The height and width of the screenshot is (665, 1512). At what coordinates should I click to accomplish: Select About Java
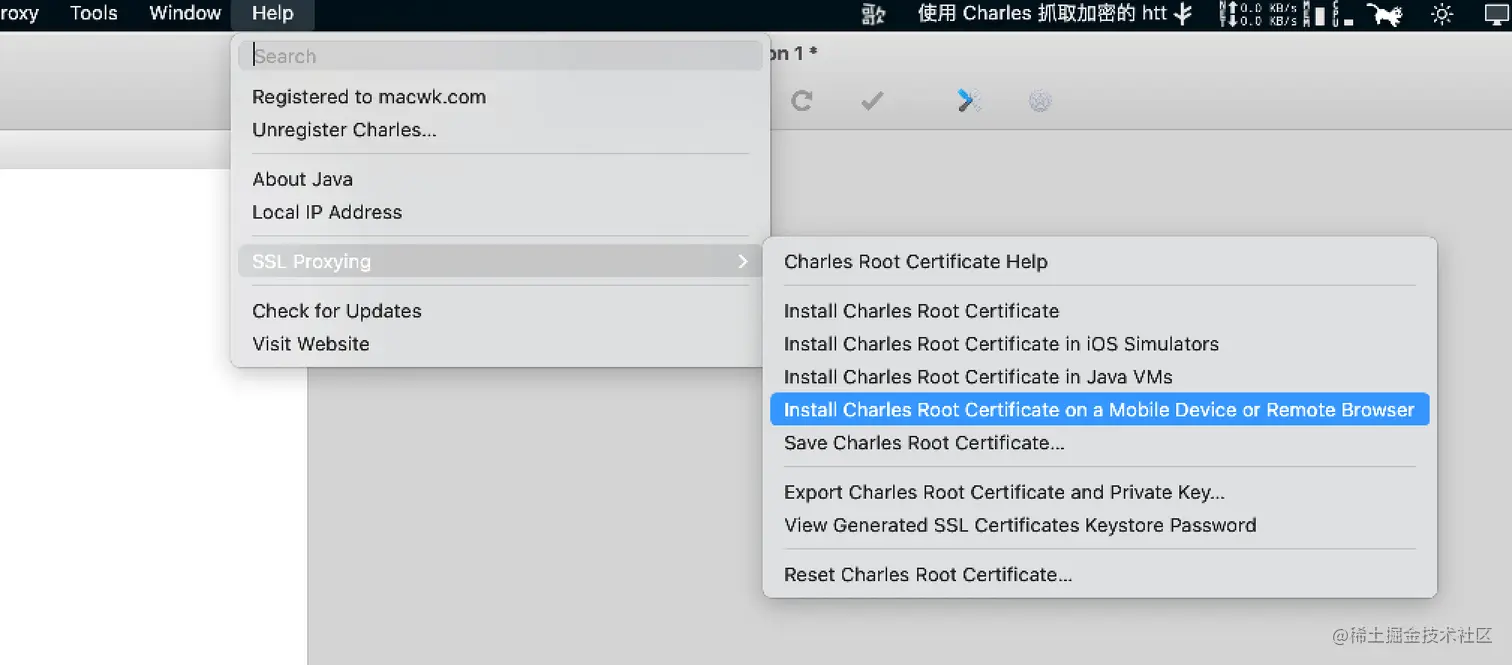click(x=302, y=179)
